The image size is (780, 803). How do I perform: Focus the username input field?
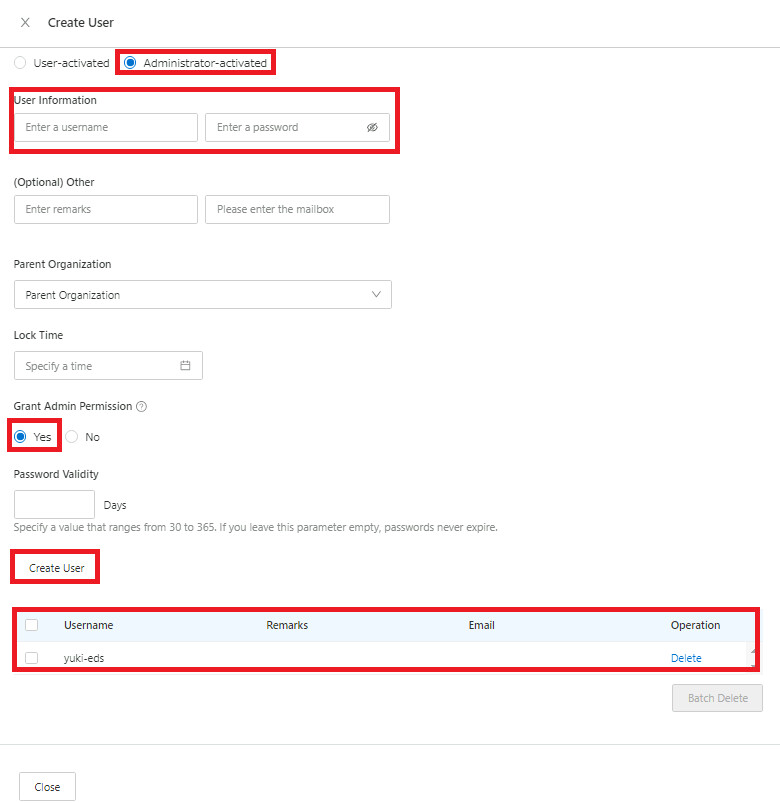(x=105, y=128)
